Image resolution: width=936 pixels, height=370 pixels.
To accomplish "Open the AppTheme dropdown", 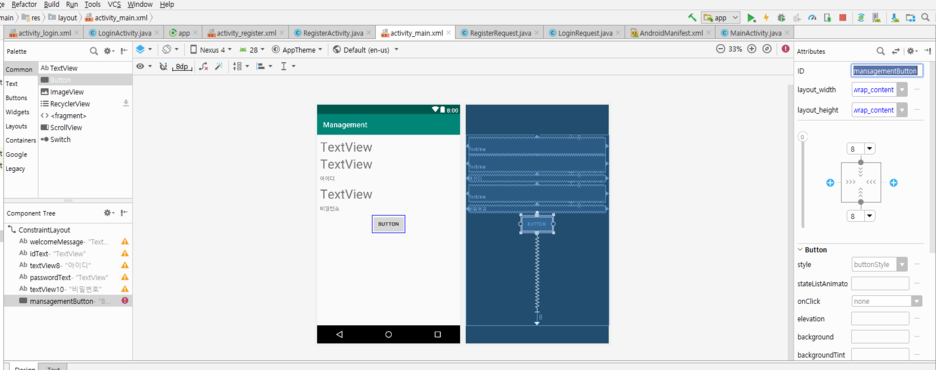I will [x=297, y=50].
